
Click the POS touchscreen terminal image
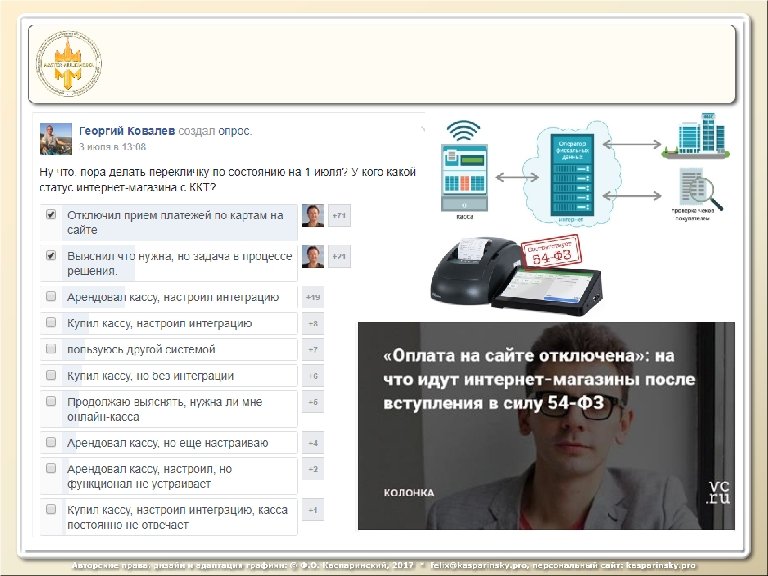coord(549,292)
